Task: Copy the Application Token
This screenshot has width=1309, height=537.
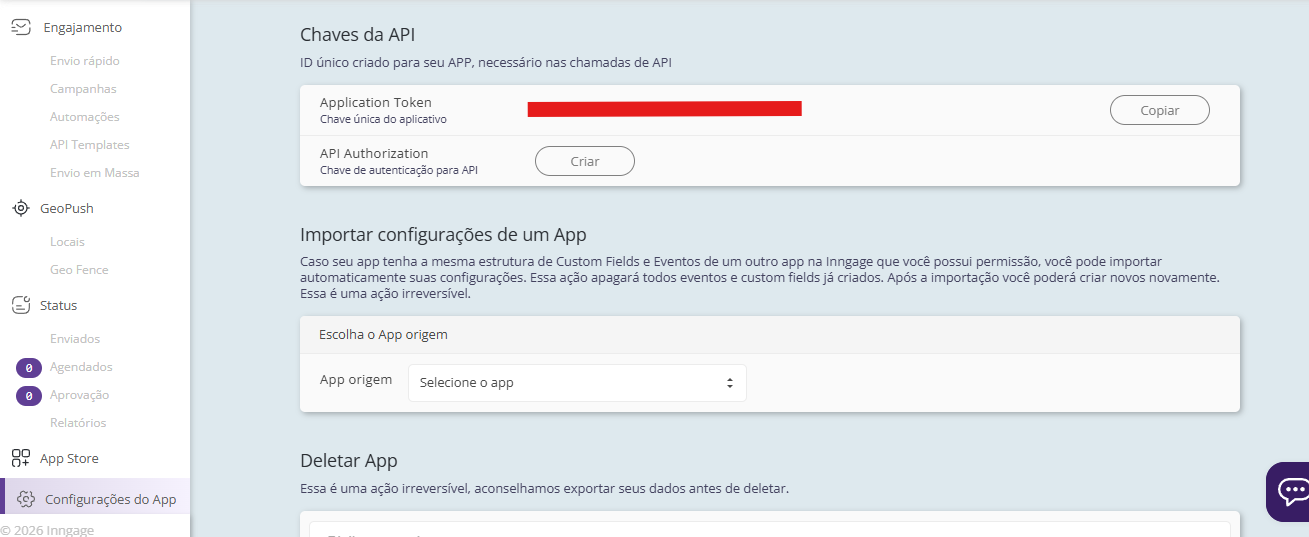Action: pyautogui.click(x=1159, y=111)
